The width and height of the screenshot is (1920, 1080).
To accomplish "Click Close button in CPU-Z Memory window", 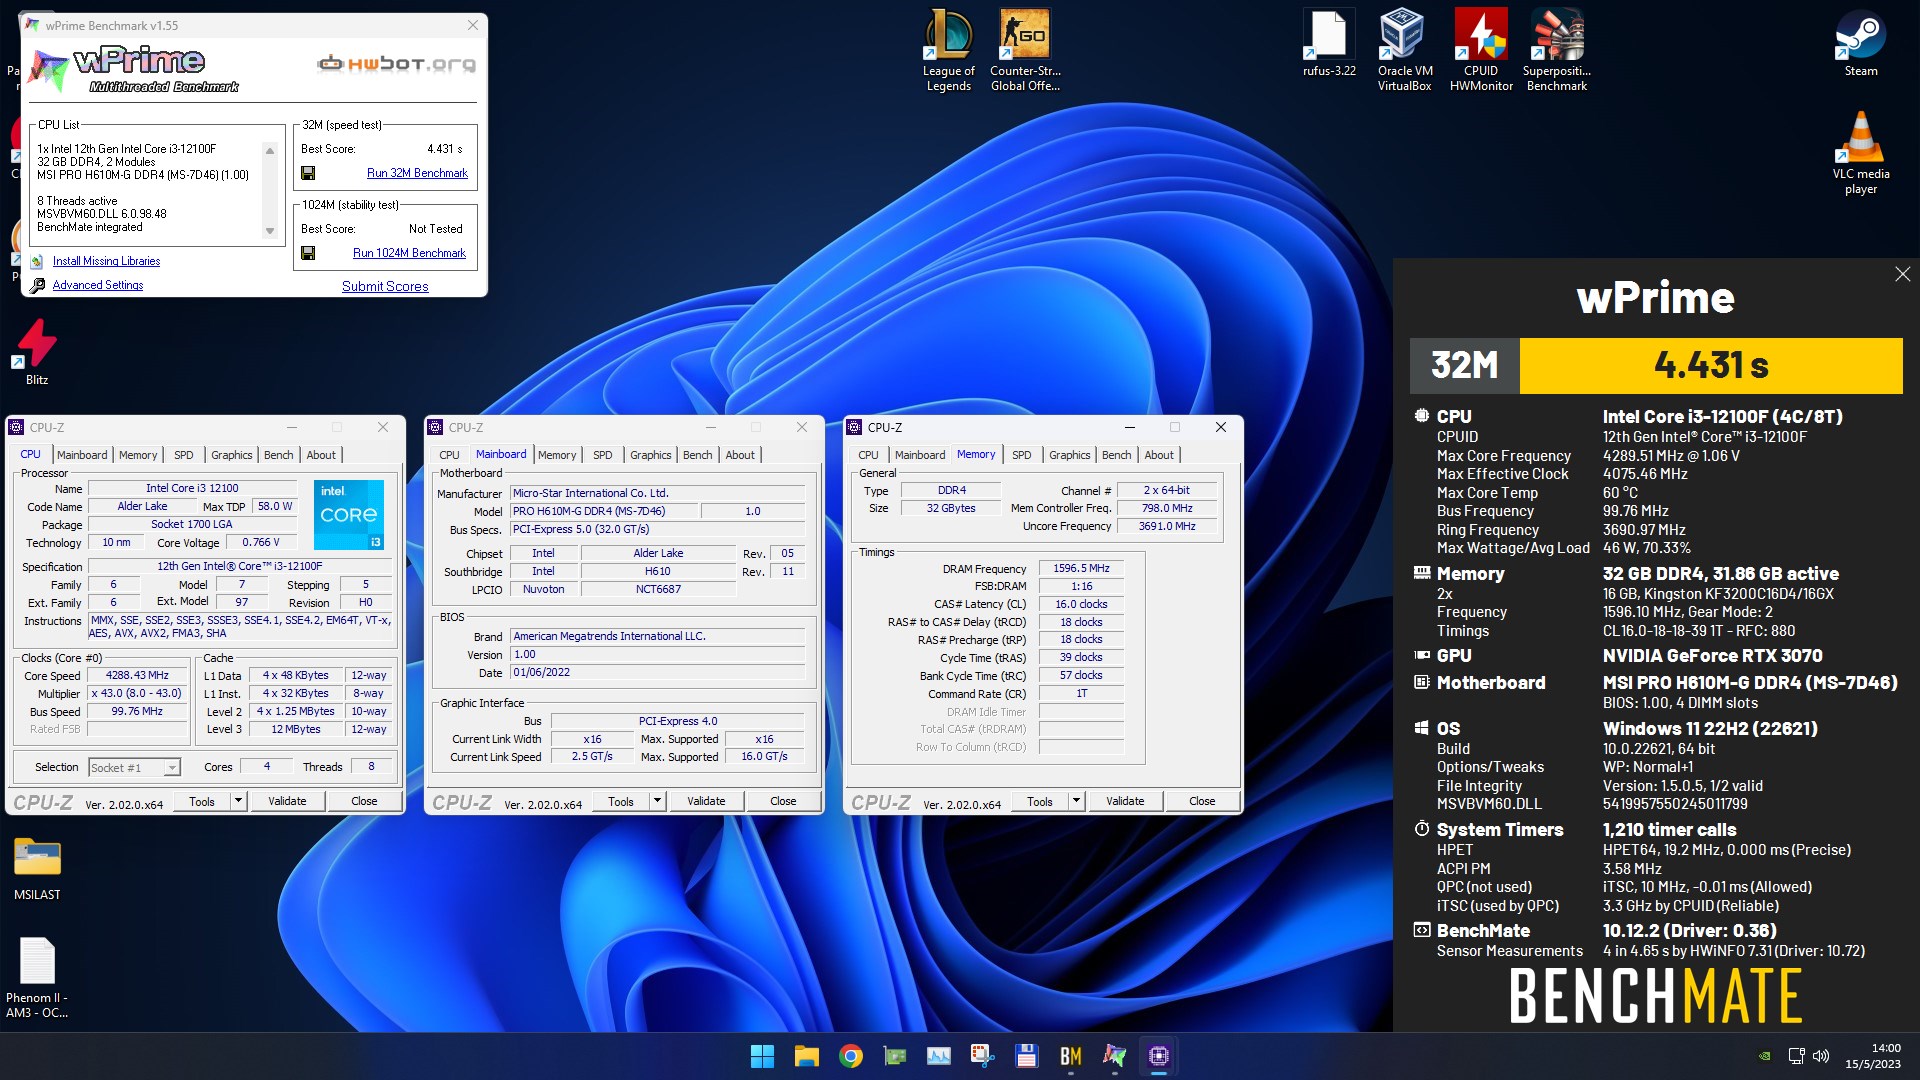I will 1202,801.
